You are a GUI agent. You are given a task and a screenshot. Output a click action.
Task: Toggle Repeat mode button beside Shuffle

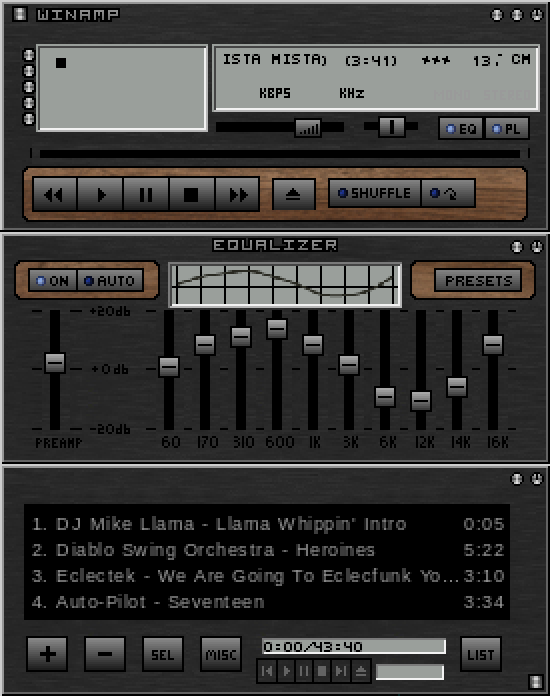[447, 193]
